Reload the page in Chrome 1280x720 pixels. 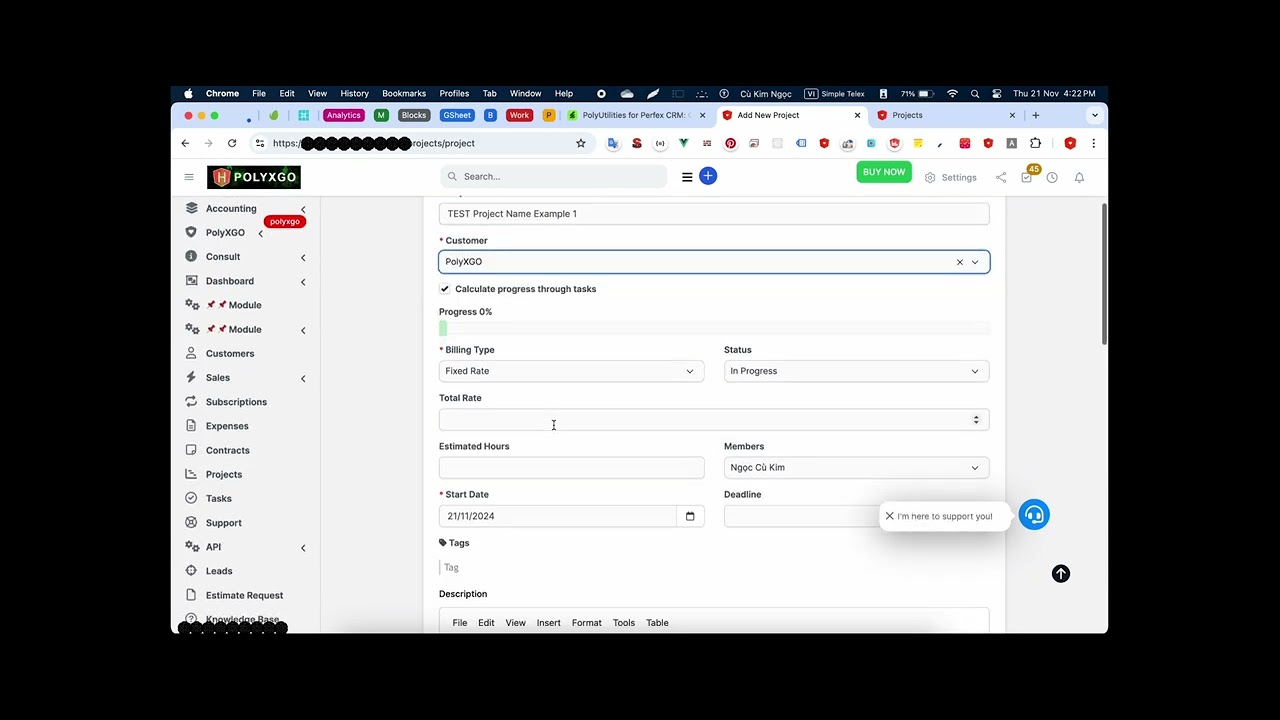pos(232,143)
